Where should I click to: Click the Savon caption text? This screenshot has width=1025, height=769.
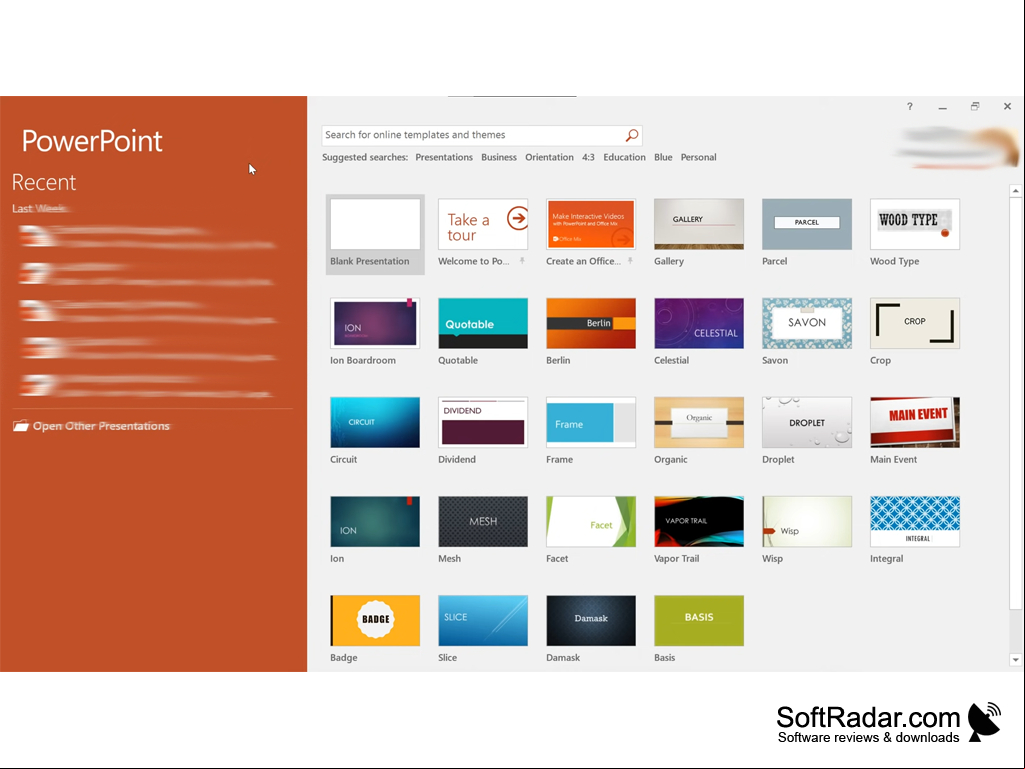click(x=775, y=360)
